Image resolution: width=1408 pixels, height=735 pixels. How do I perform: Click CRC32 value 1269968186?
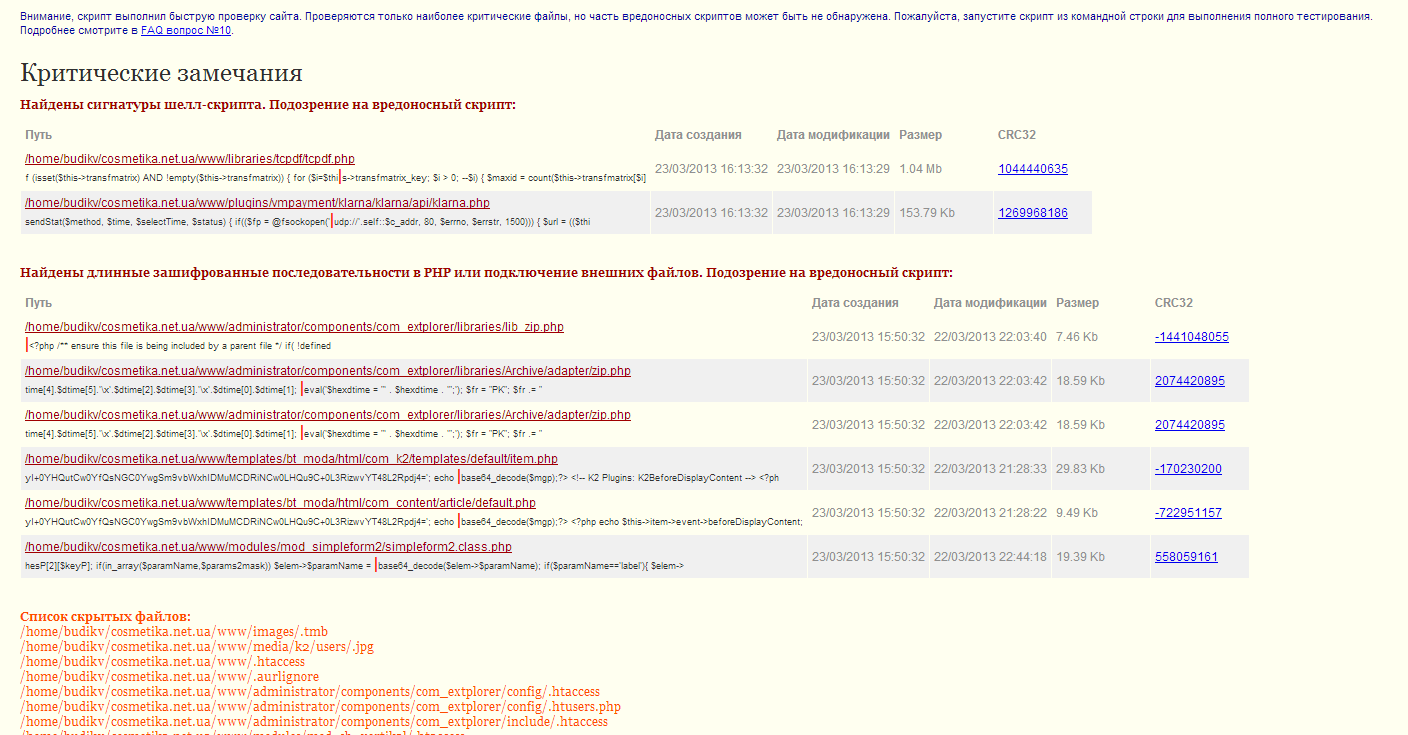click(1033, 213)
